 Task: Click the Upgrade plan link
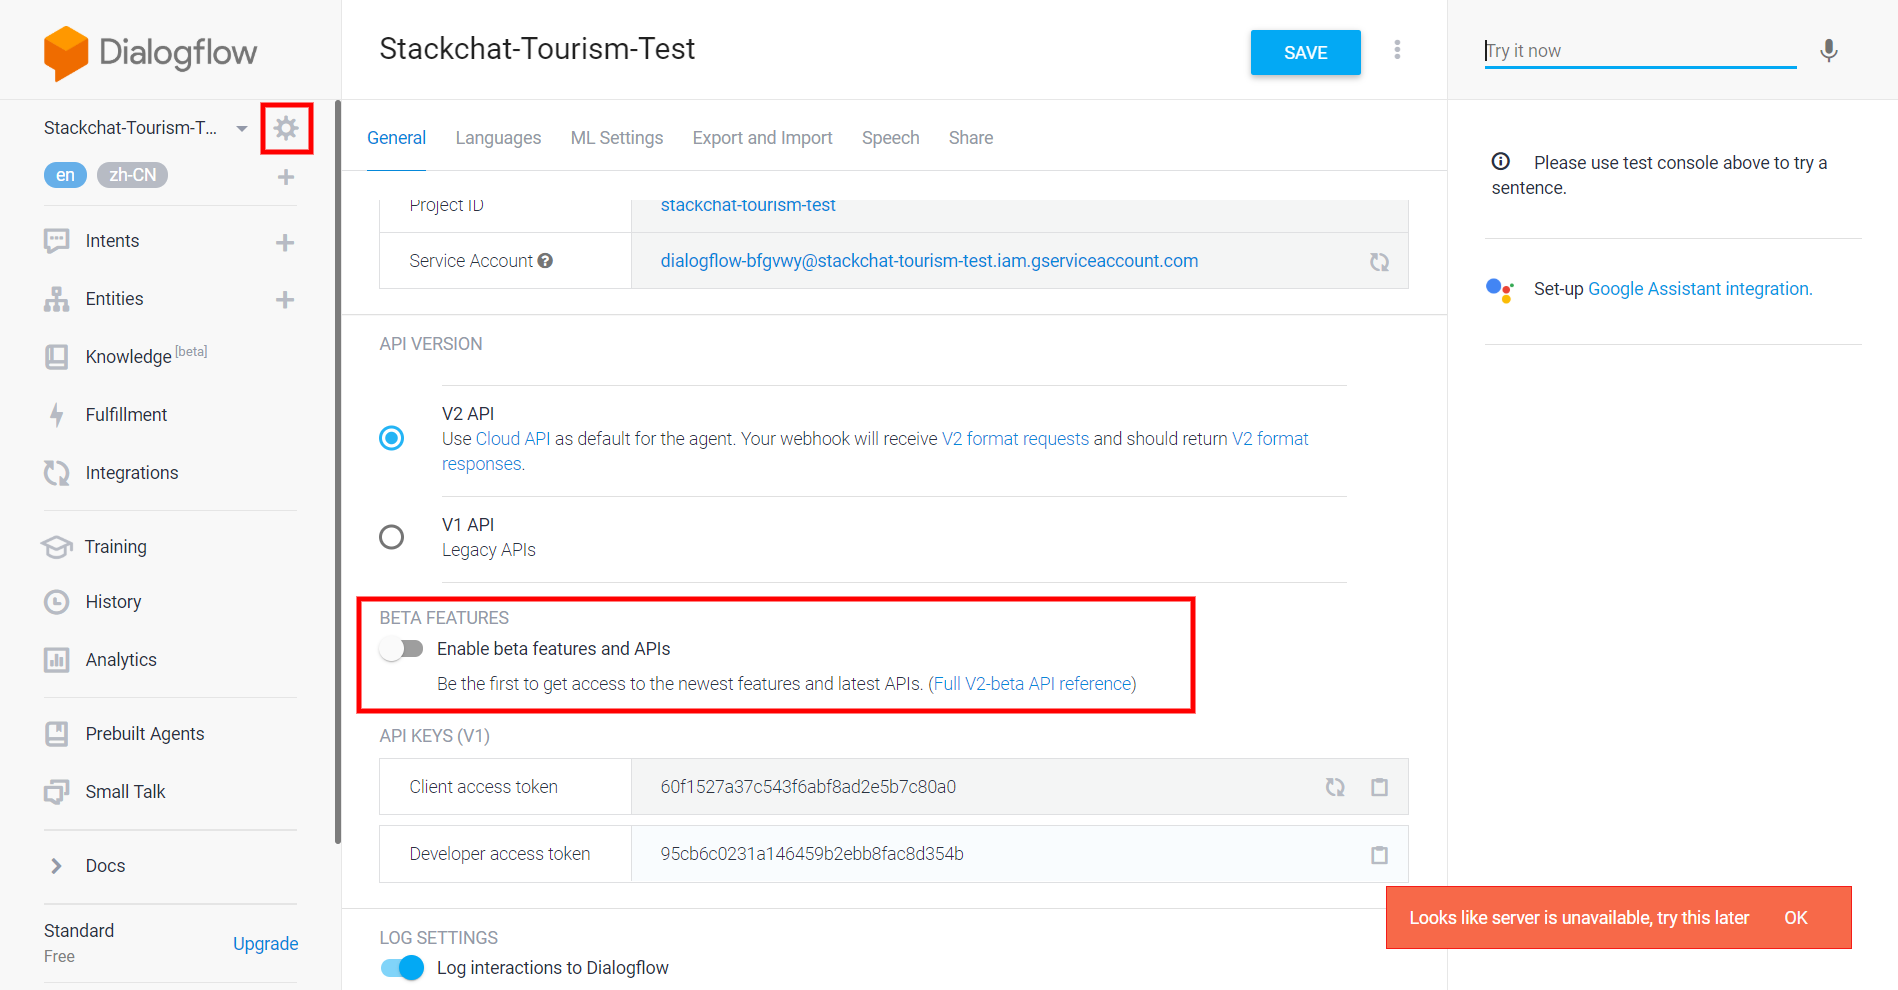(266, 944)
